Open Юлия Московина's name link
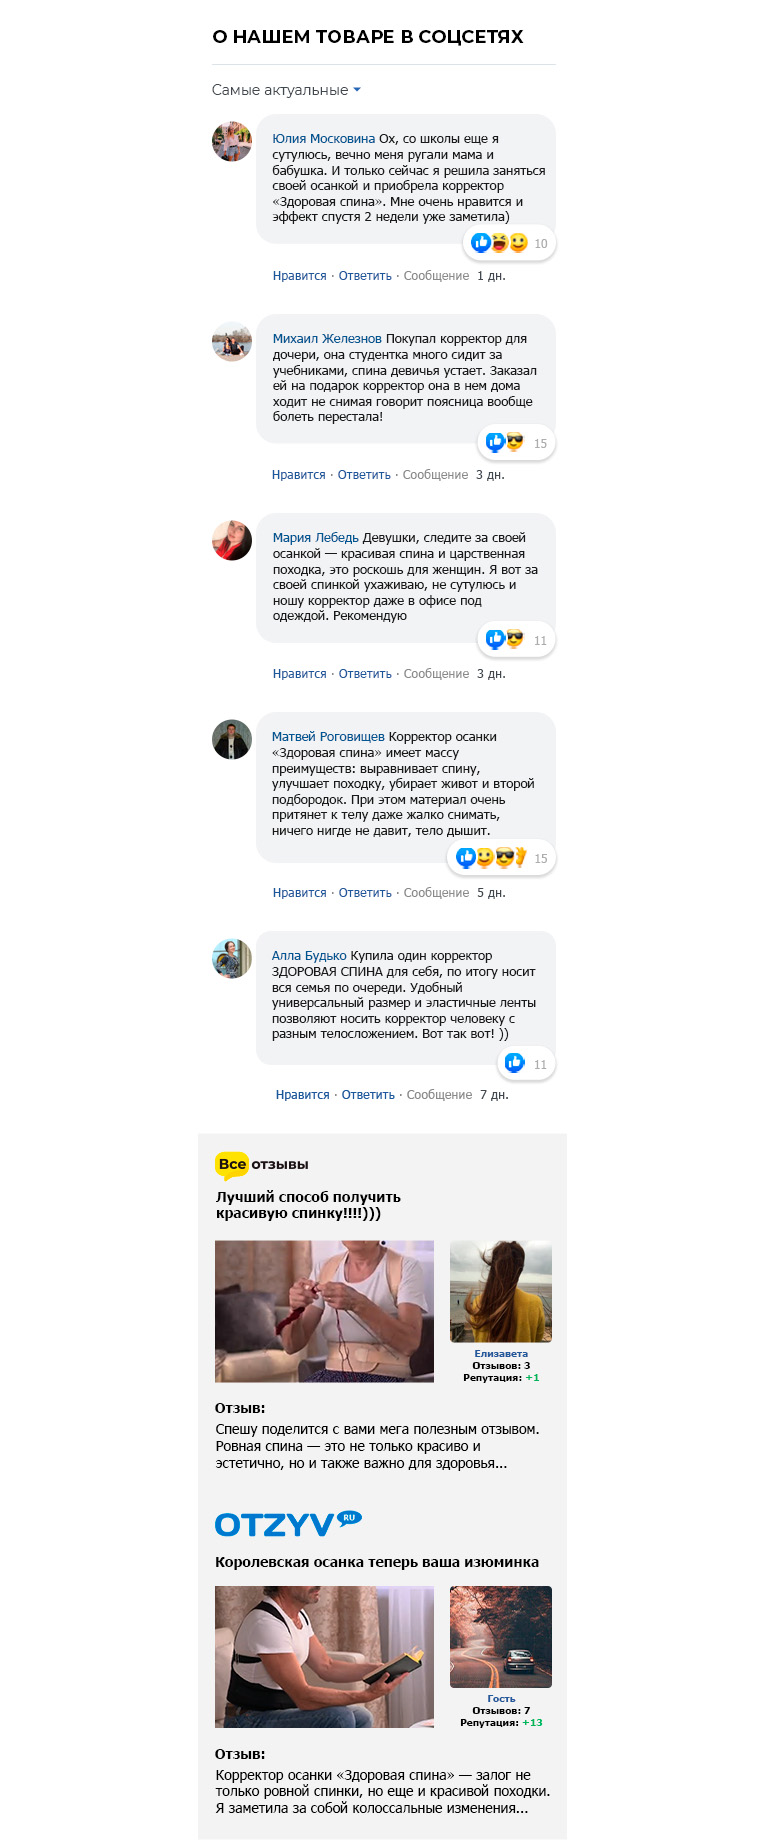768x1840 pixels. [324, 139]
